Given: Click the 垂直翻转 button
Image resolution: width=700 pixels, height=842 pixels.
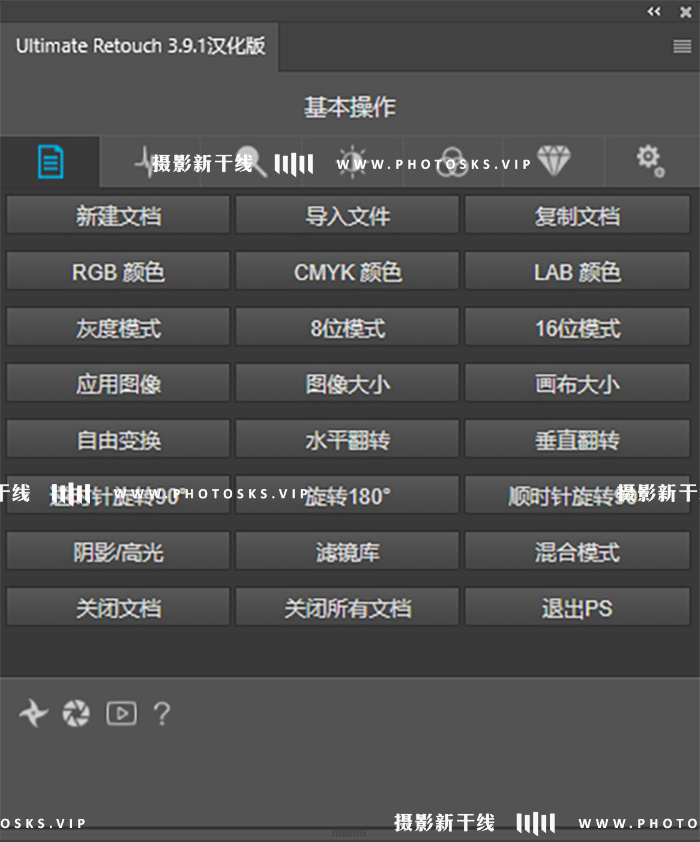Looking at the screenshot, I should [577, 439].
